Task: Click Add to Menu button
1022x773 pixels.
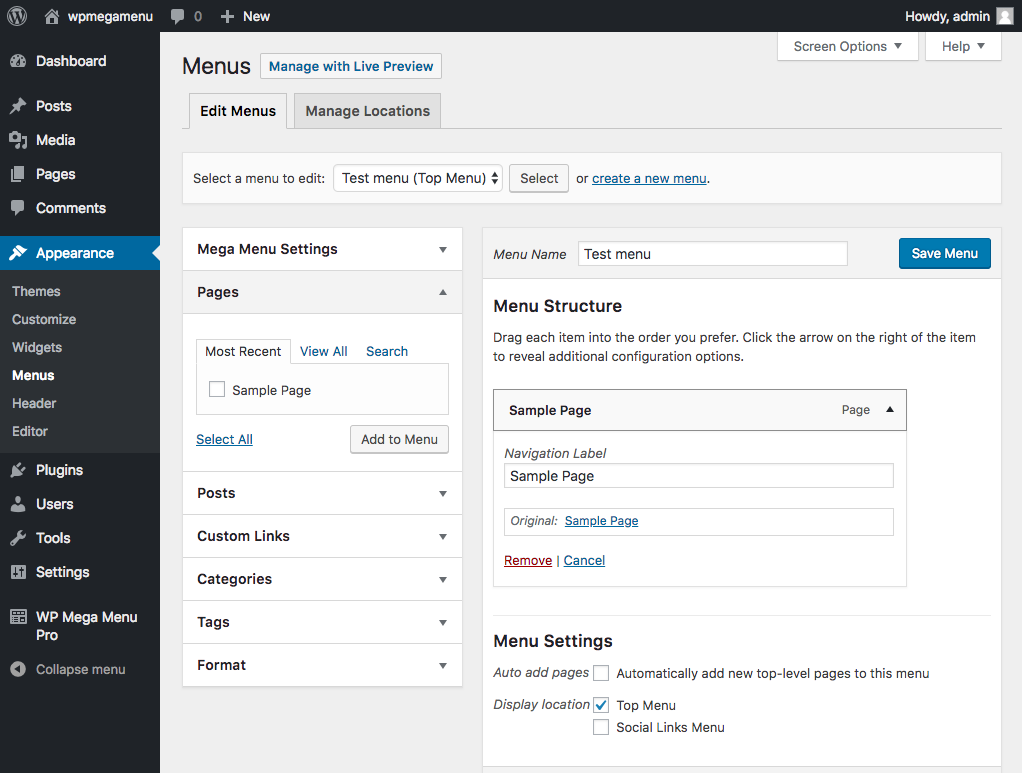Action: point(400,439)
